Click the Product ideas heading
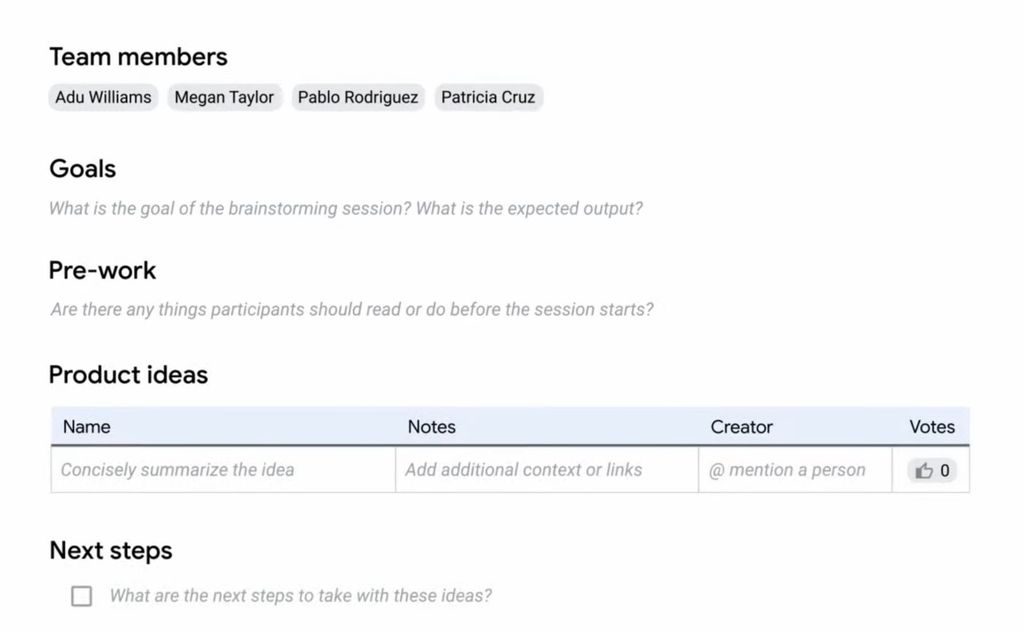Image resolution: width=1024 pixels, height=632 pixels. point(129,375)
